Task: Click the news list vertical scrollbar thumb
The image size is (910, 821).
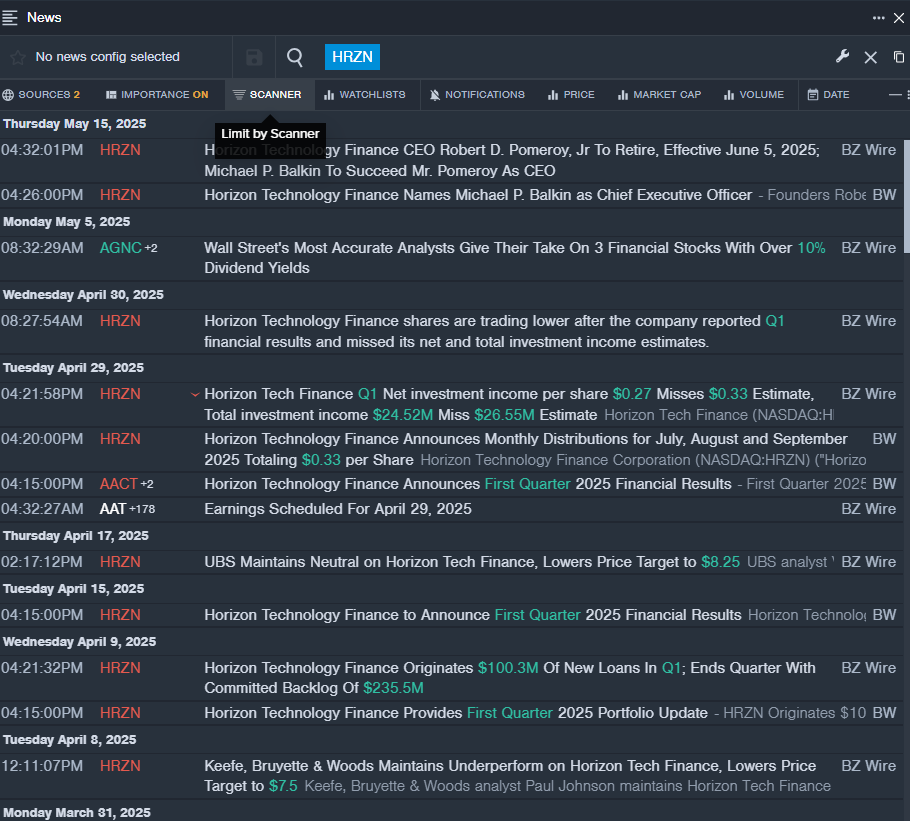Action: coord(907,196)
